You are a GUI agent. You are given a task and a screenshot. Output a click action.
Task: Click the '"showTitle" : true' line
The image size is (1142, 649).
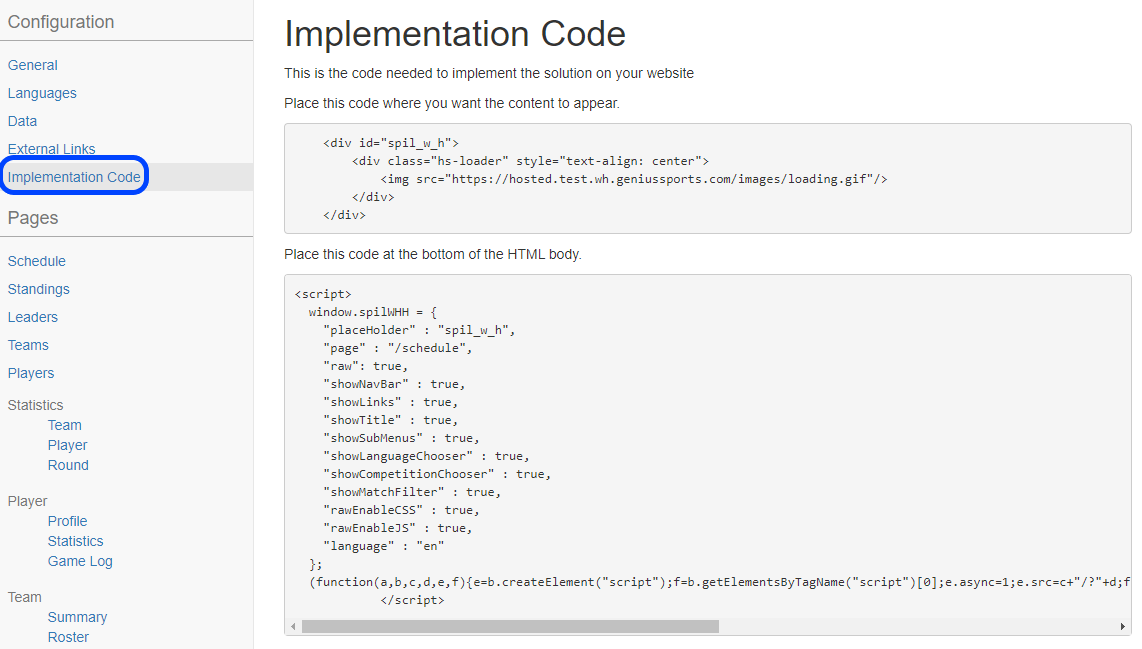(x=390, y=420)
